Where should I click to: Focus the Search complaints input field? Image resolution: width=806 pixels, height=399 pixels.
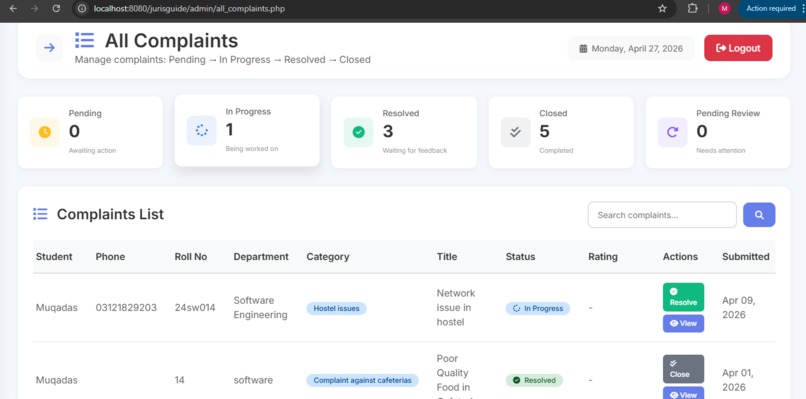[x=662, y=215]
